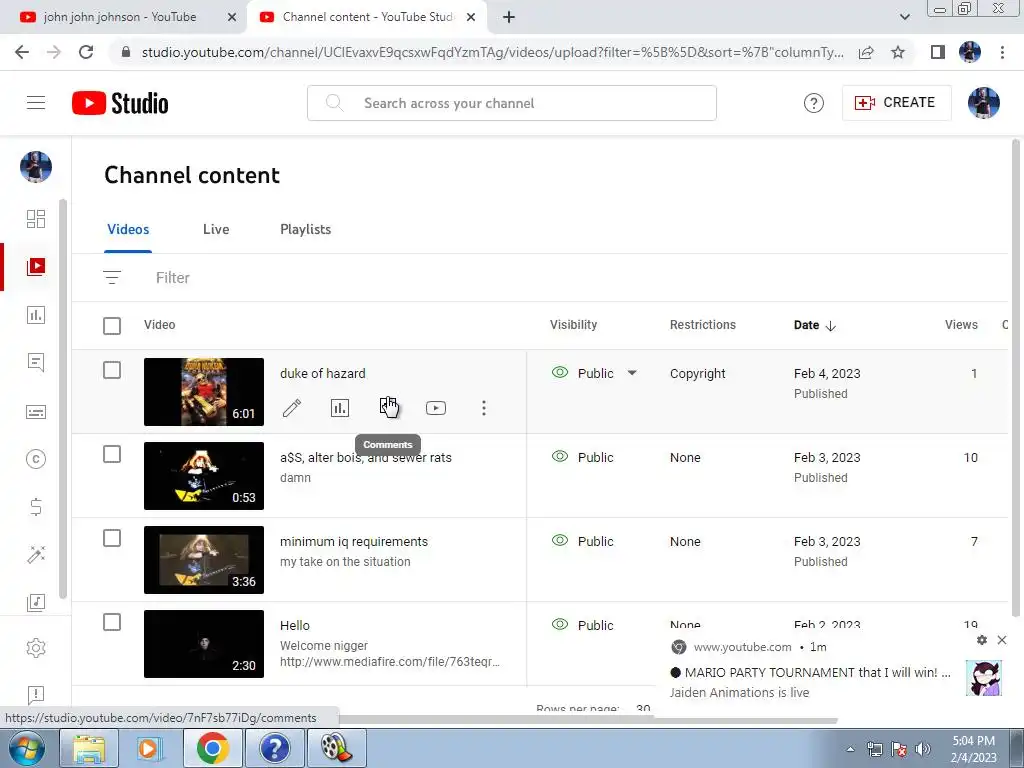Open Audio library in the sidebar
The width and height of the screenshot is (1024, 768).
36,602
